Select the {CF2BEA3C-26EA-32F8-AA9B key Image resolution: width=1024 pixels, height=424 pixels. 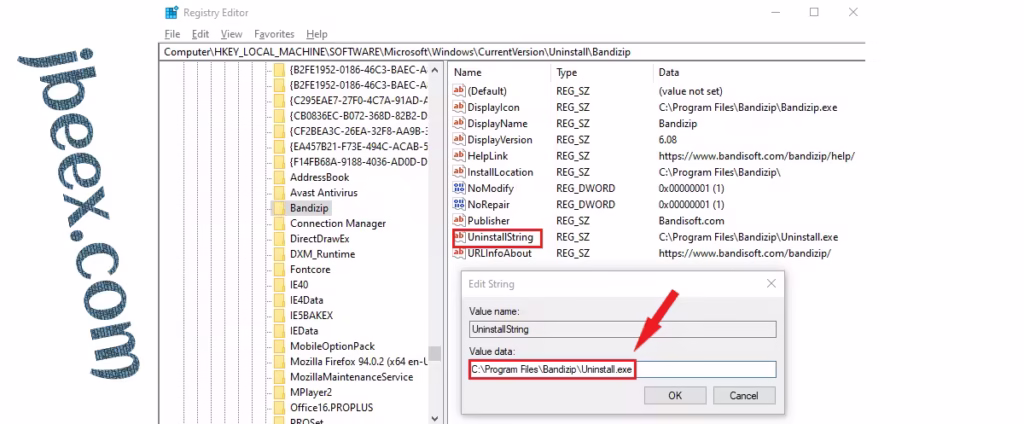(359, 131)
